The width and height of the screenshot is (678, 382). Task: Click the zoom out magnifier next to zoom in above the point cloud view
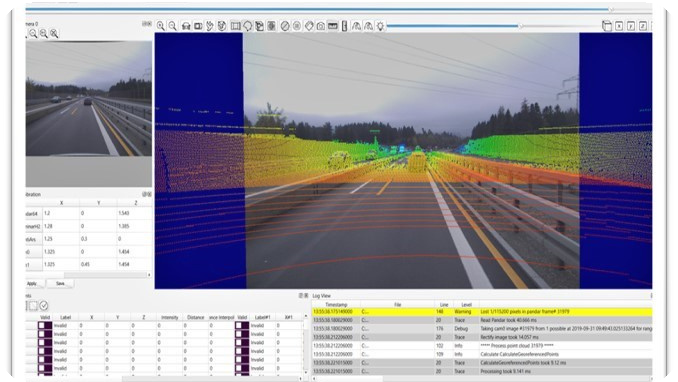coord(173,26)
